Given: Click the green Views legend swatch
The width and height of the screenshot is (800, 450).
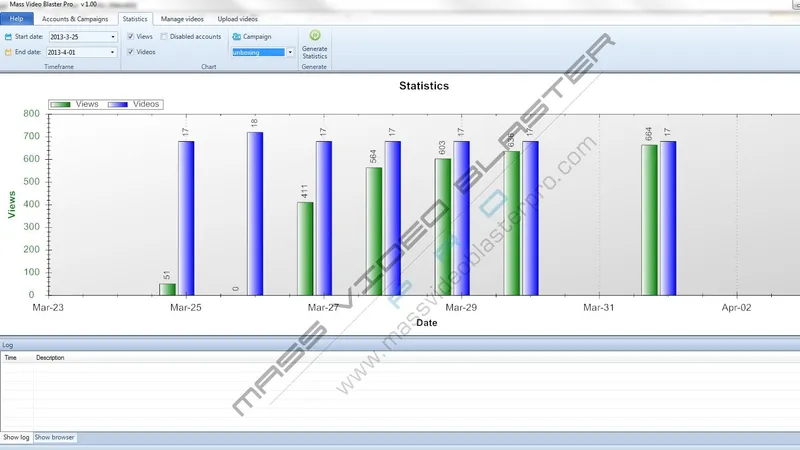Looking at the screenshot, I should [x=61, y=104].
